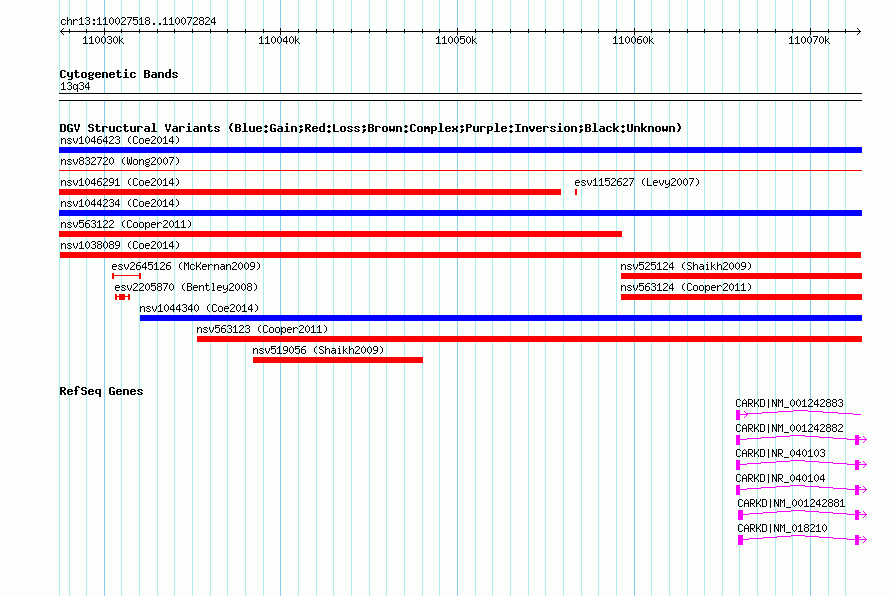Screen dimensions: 890x596
Task: Click the CARKD|NM_001242883 transcript glyph
Action: pyautogui.click(x=799, y=414)
